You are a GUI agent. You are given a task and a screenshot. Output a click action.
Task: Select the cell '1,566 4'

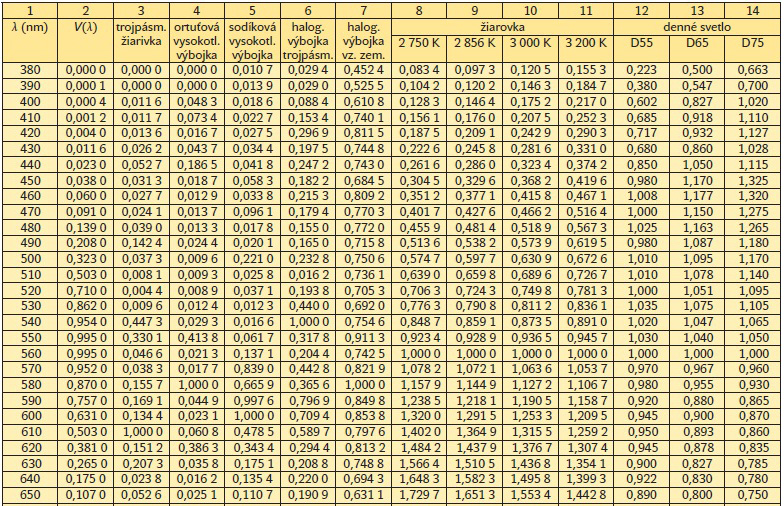click(x=419, y=463)
